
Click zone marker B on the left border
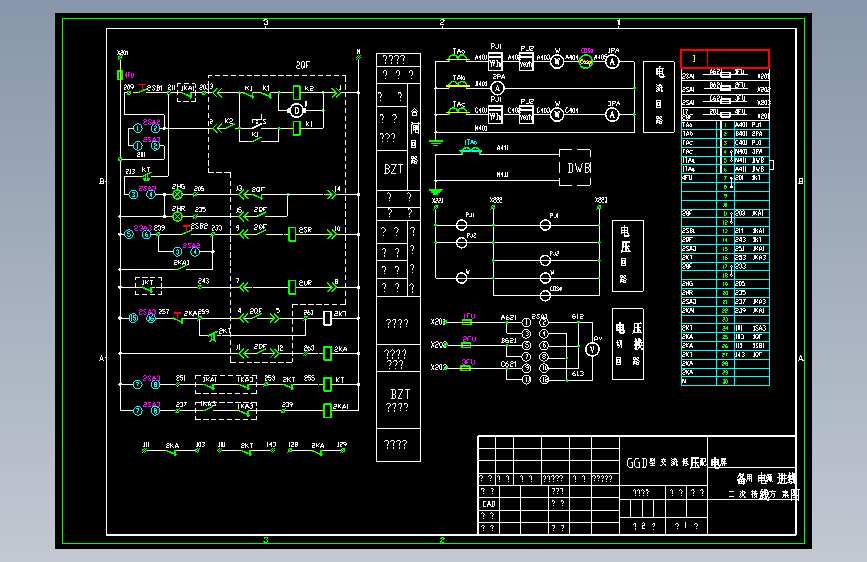coord(101,181)
